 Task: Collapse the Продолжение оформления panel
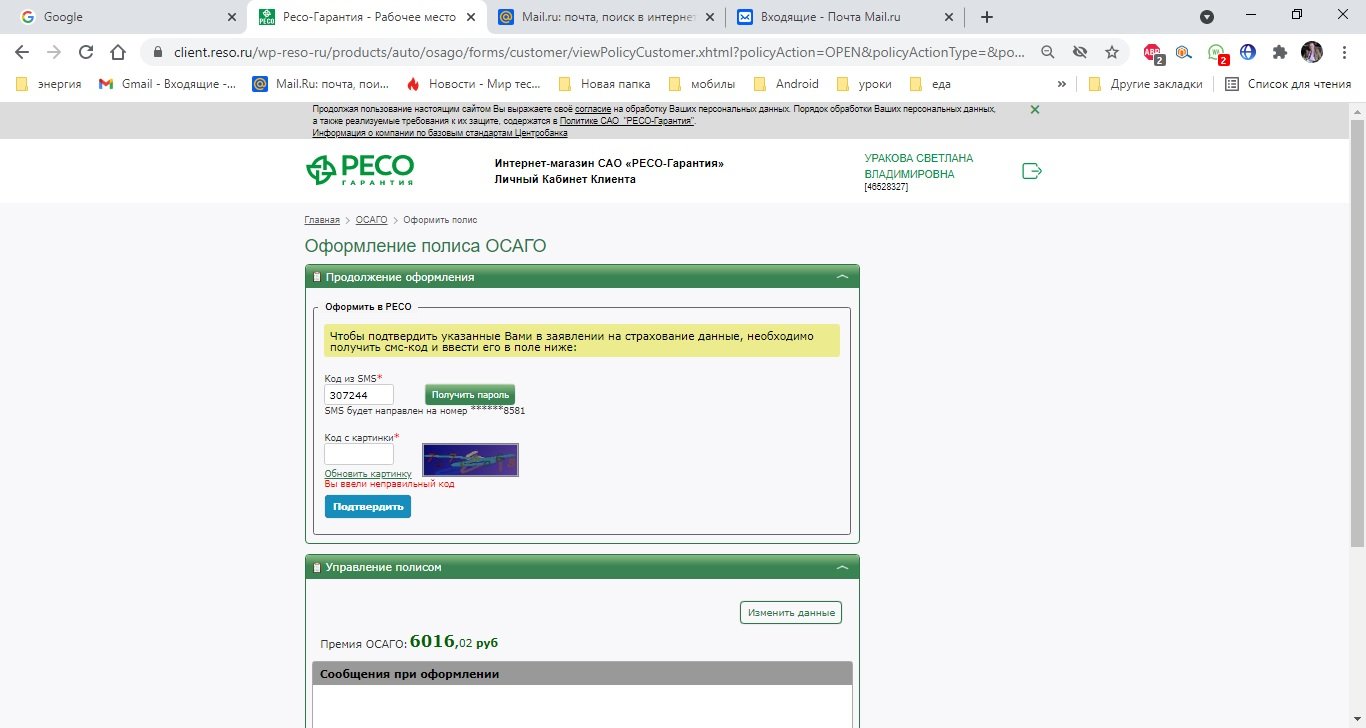pos(842,277)
